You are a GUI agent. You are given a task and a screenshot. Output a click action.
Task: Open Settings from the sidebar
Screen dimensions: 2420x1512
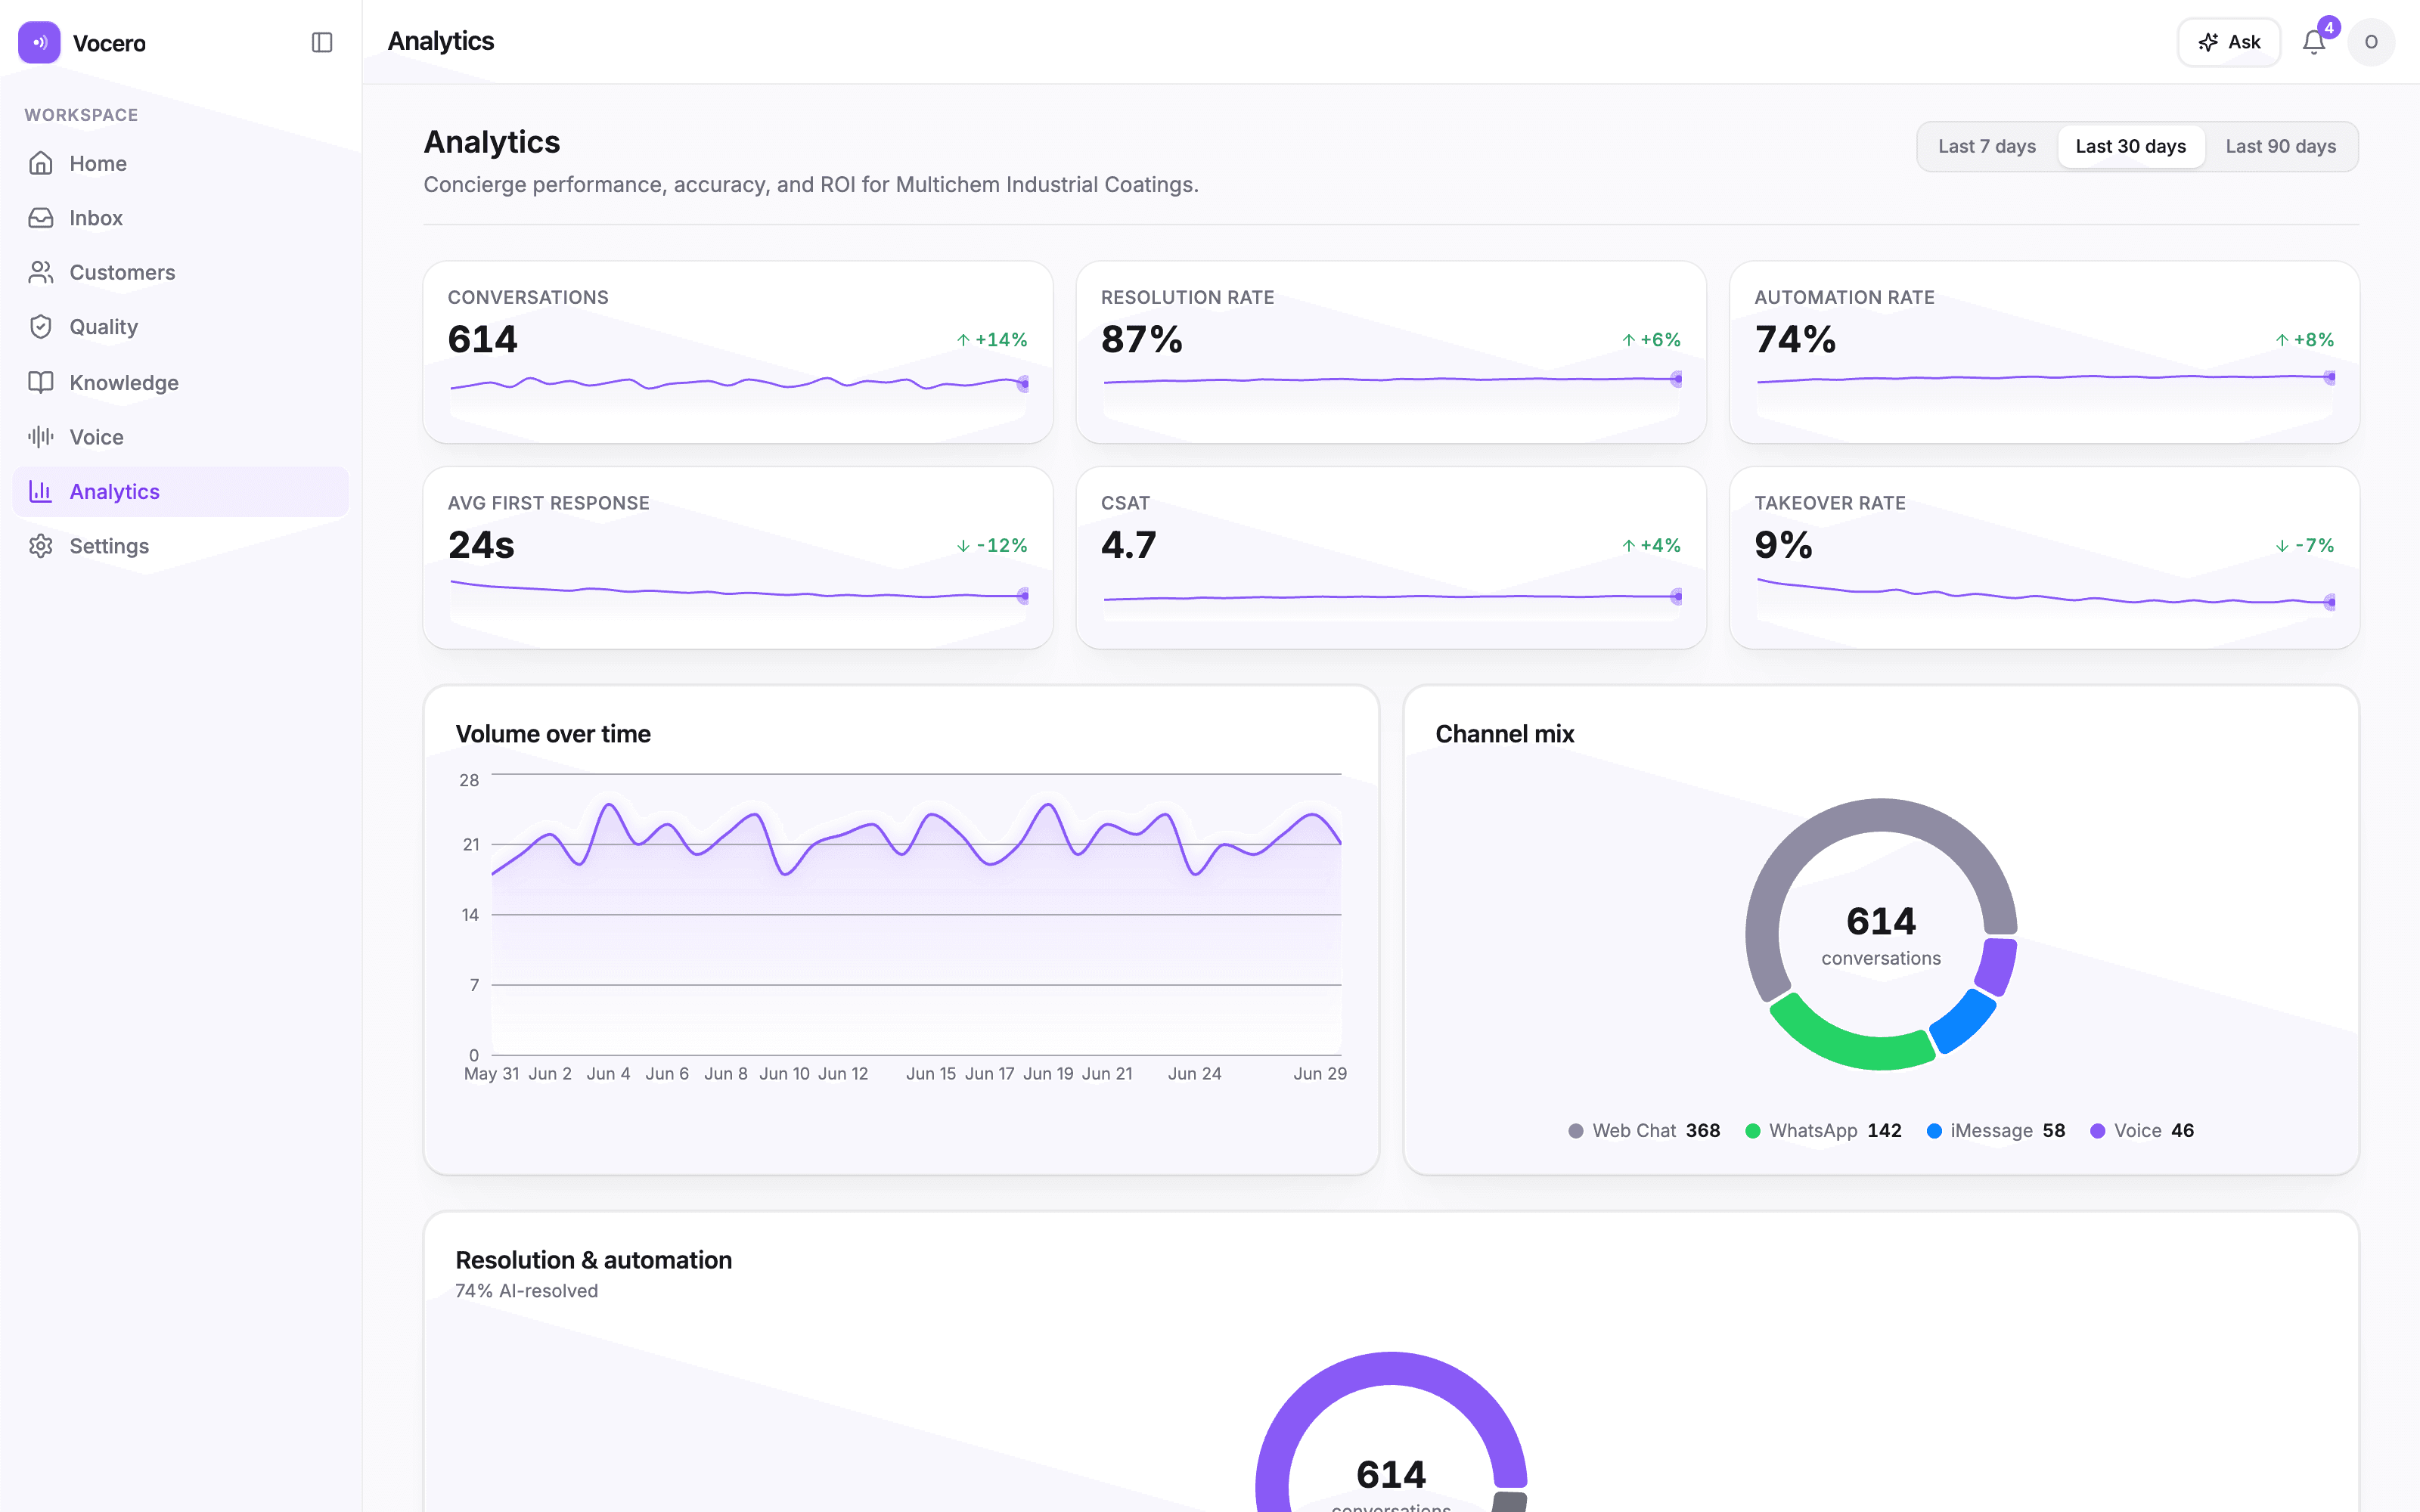tap(181, 546)
